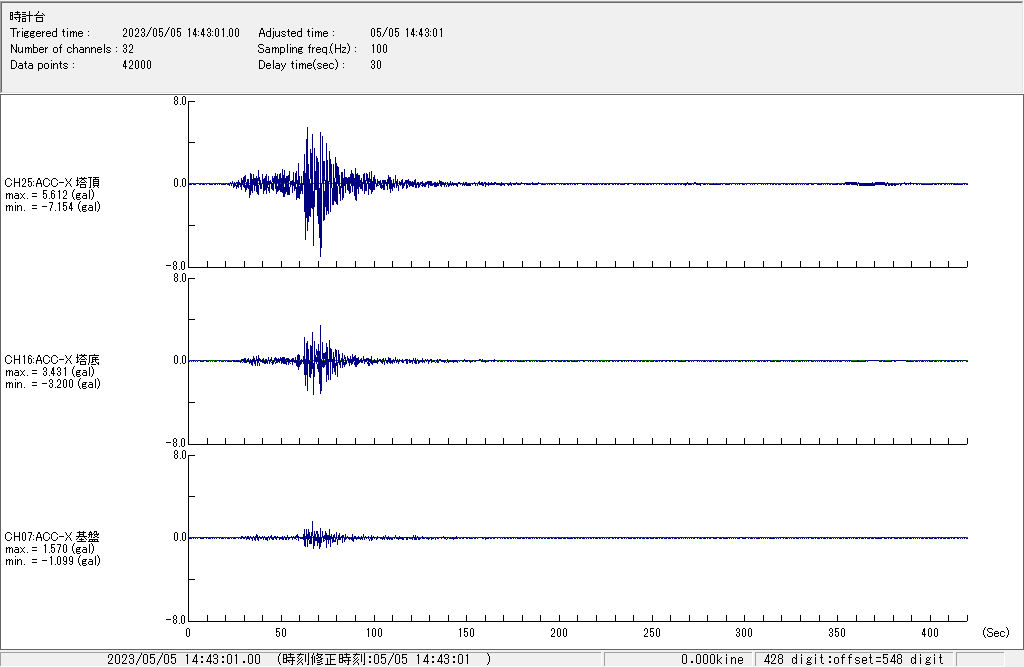Click the 400 second mark on time axis
Viewport: 1024px width, 667px height.
(x=930, y=633)
